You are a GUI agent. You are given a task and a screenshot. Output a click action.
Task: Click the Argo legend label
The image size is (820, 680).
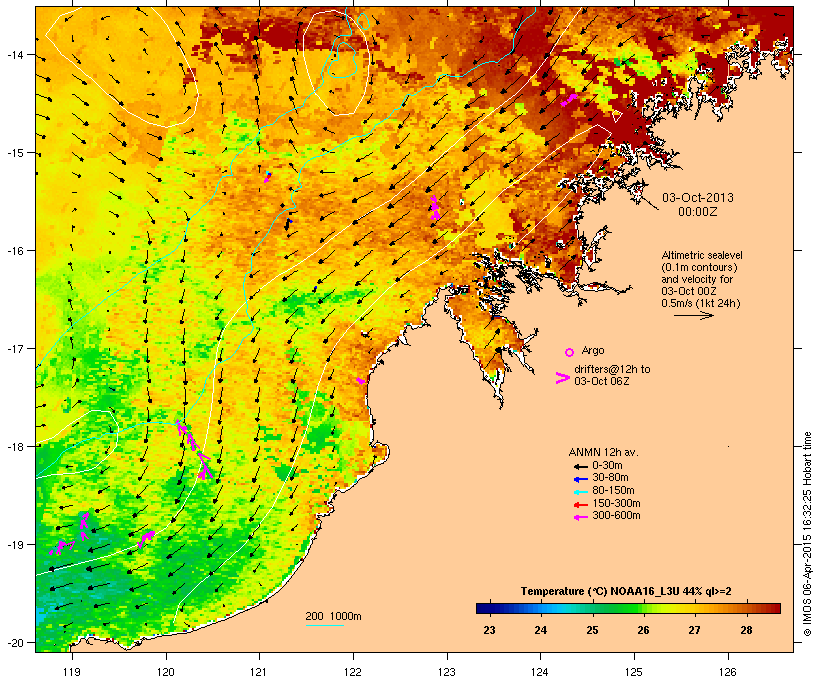pyautogui.click(x=593, y=350)
